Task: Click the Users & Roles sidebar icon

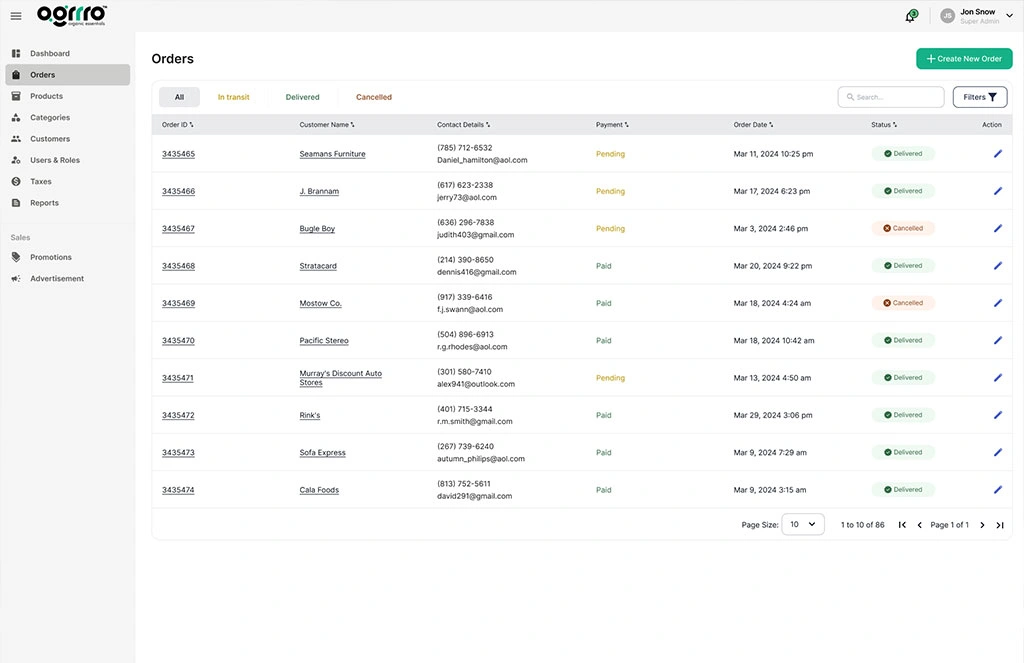Action: [x=16, y=160]
